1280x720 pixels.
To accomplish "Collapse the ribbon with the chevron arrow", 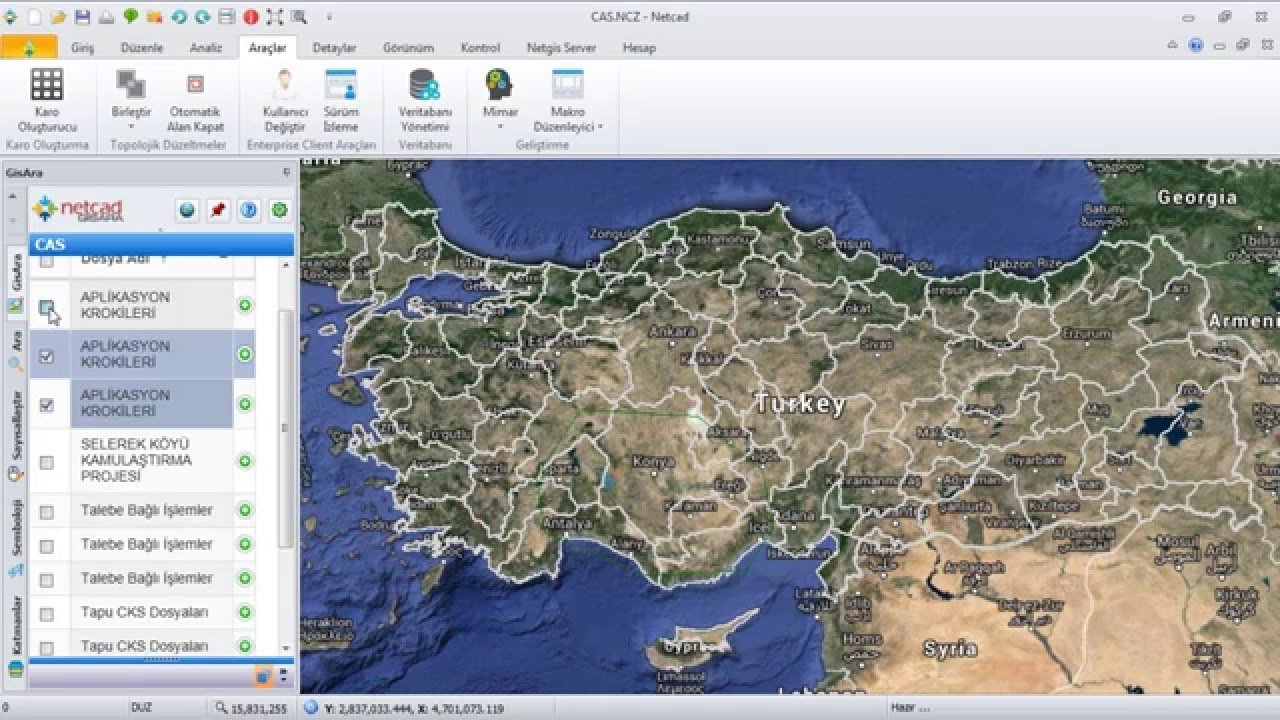I will pos(1173,45).
